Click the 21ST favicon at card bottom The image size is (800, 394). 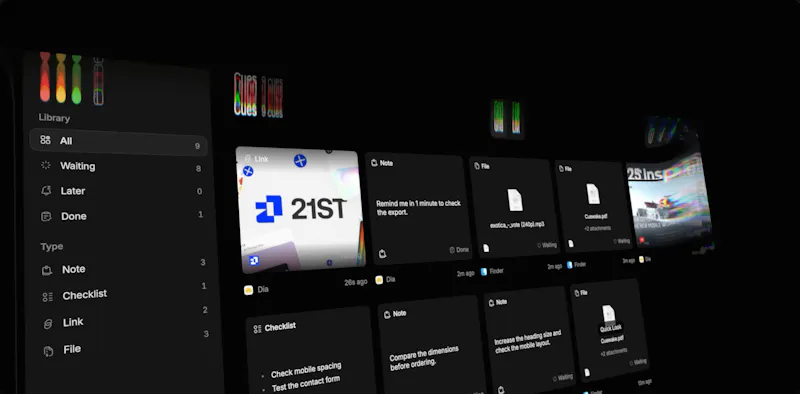click(x=254, y=261)
